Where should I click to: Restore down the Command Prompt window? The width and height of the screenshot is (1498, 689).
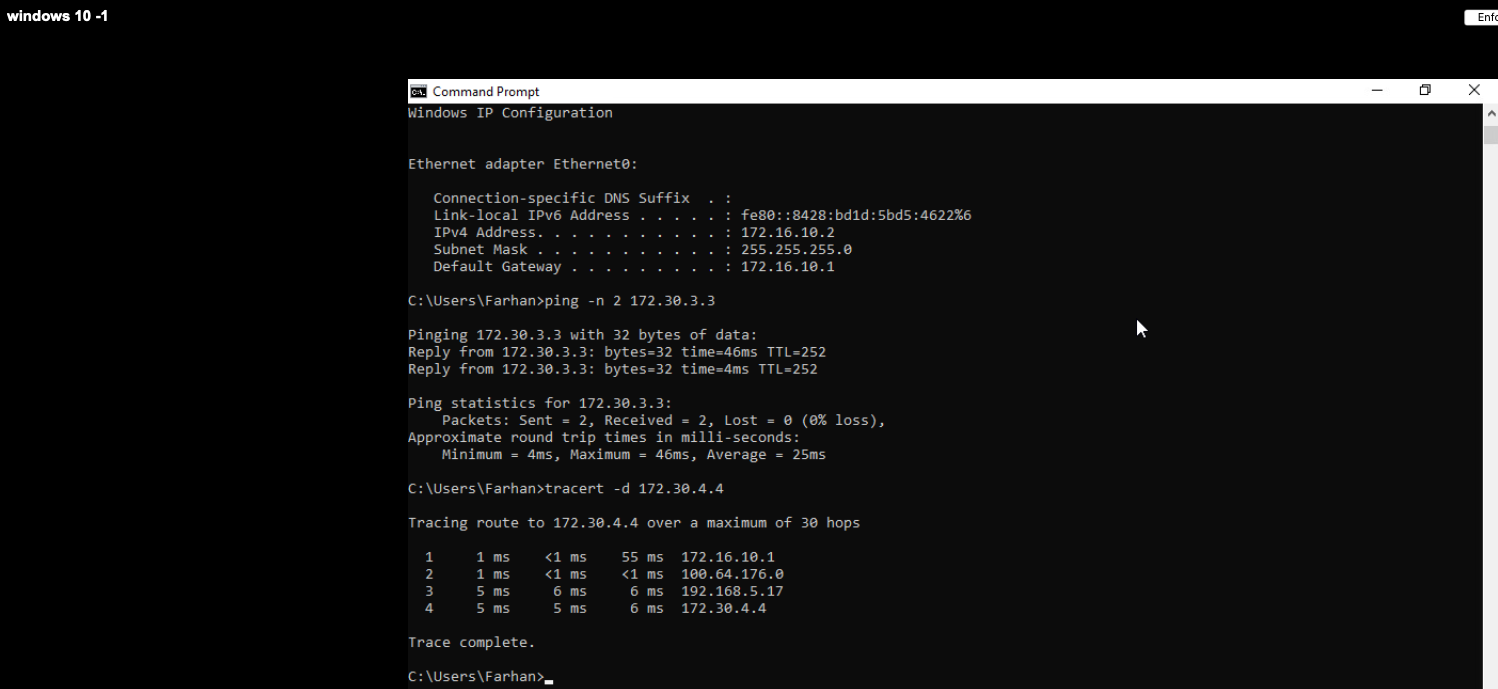pyautogui.click(x=1425, y=91)
